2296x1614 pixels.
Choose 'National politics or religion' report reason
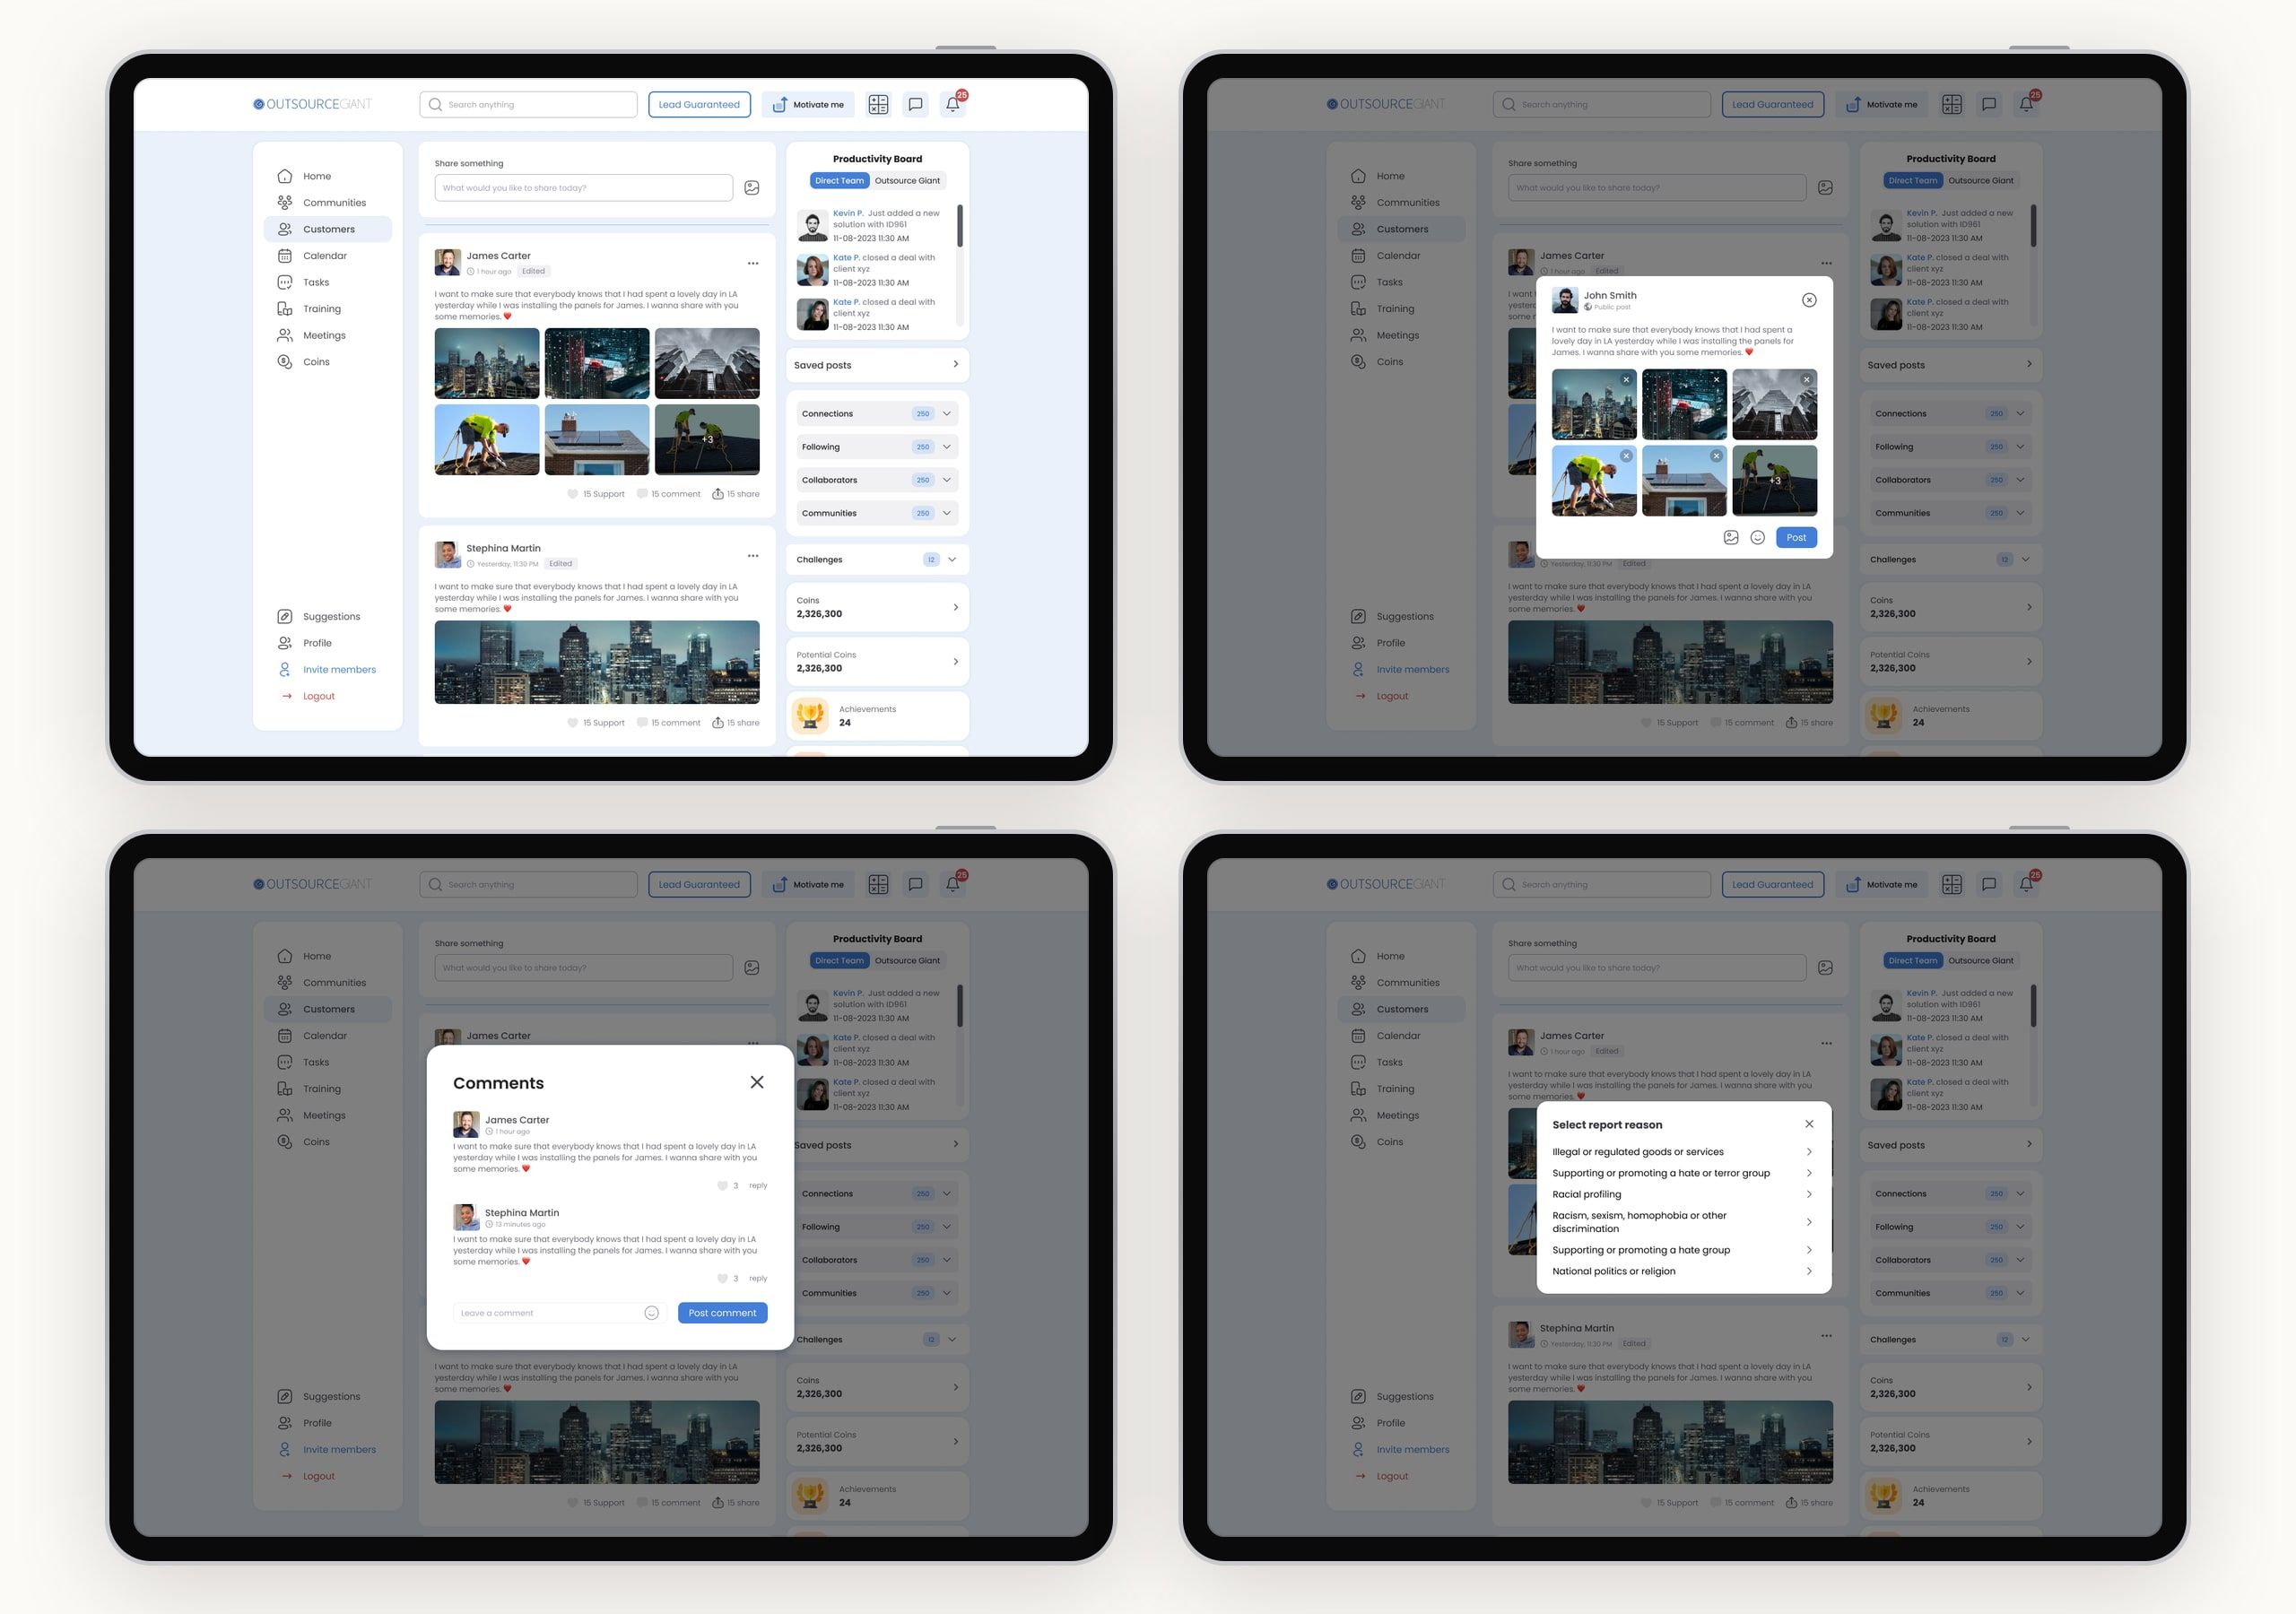[1683, 1272]
